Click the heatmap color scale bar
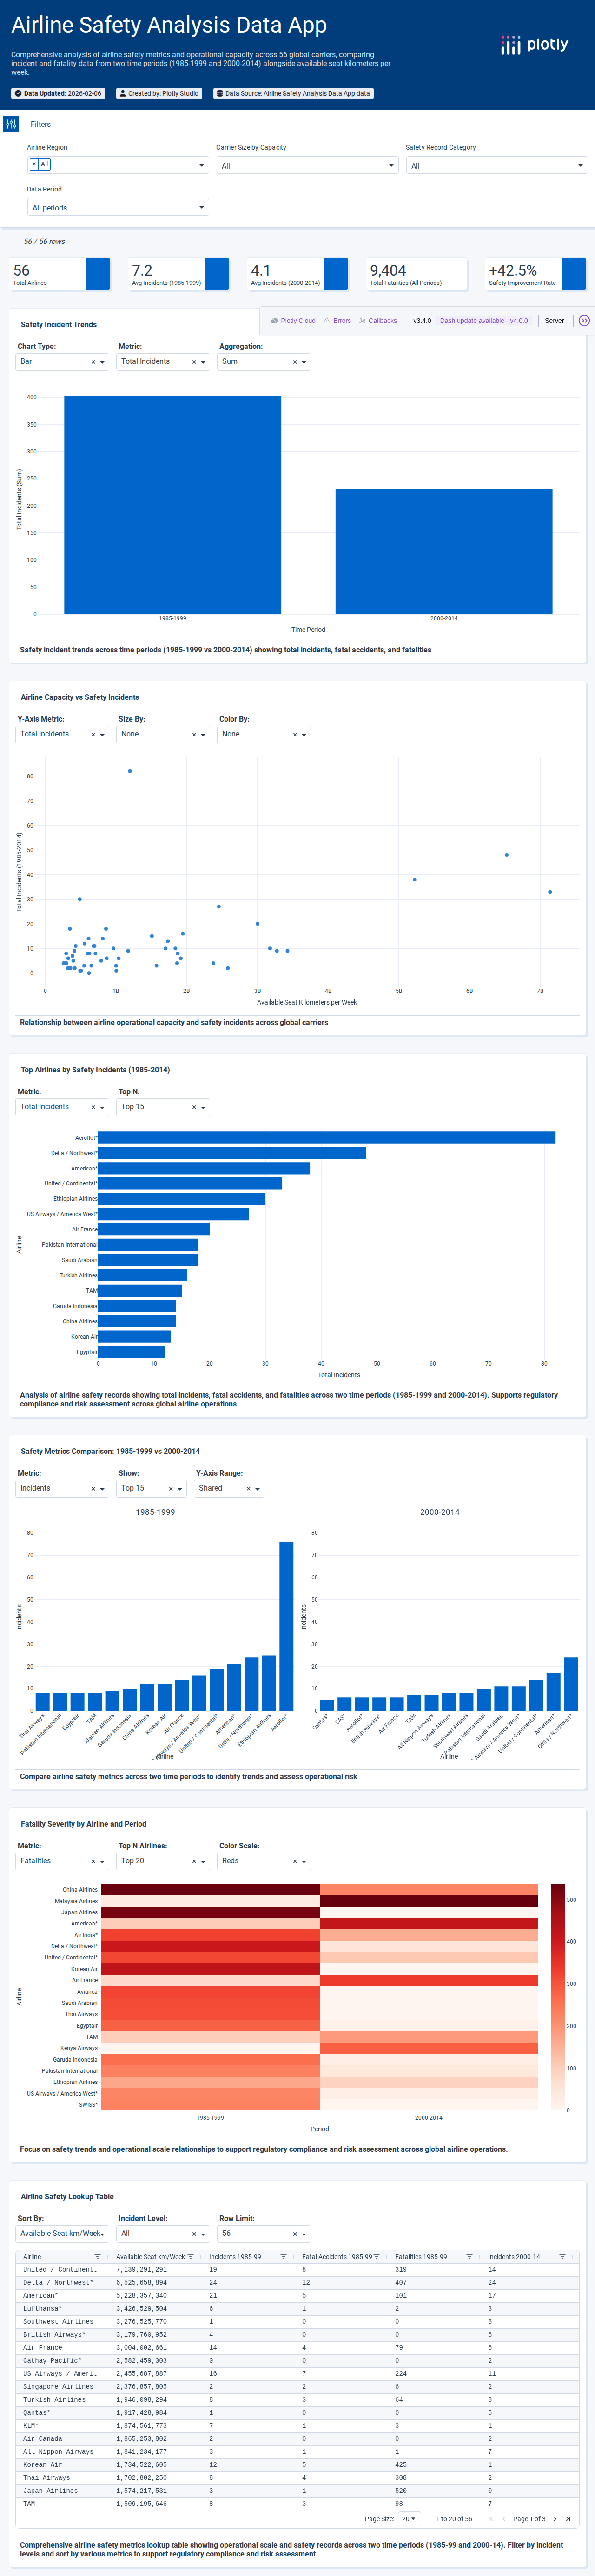This screenshot has width=595, height=2576. point(558,1997)
